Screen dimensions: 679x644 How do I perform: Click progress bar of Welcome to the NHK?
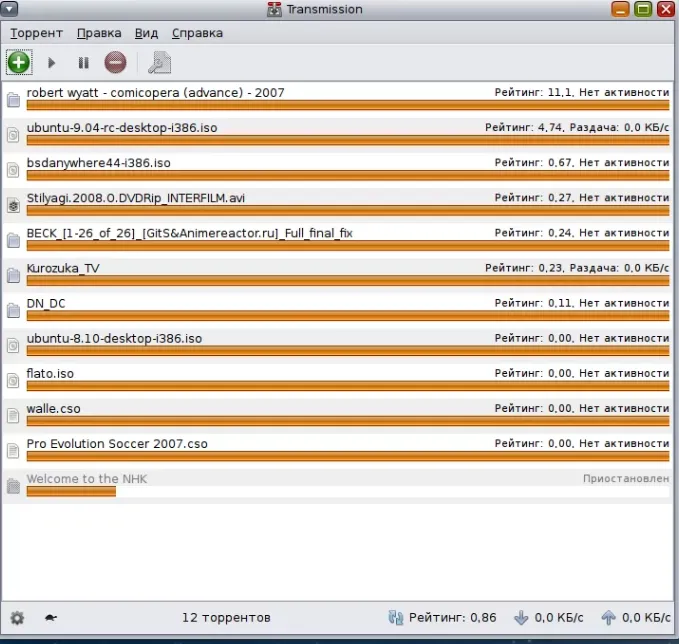click(x=348, y=492)
